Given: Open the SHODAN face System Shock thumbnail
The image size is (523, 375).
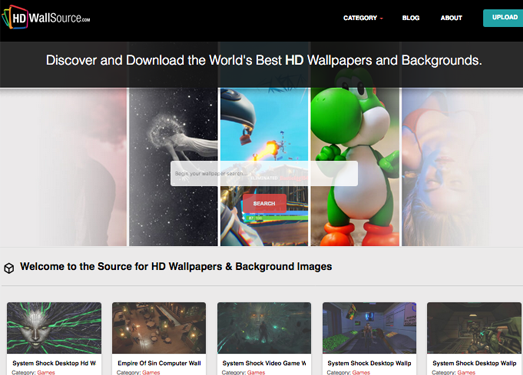Looking at the screenshot, I should 54,328.
